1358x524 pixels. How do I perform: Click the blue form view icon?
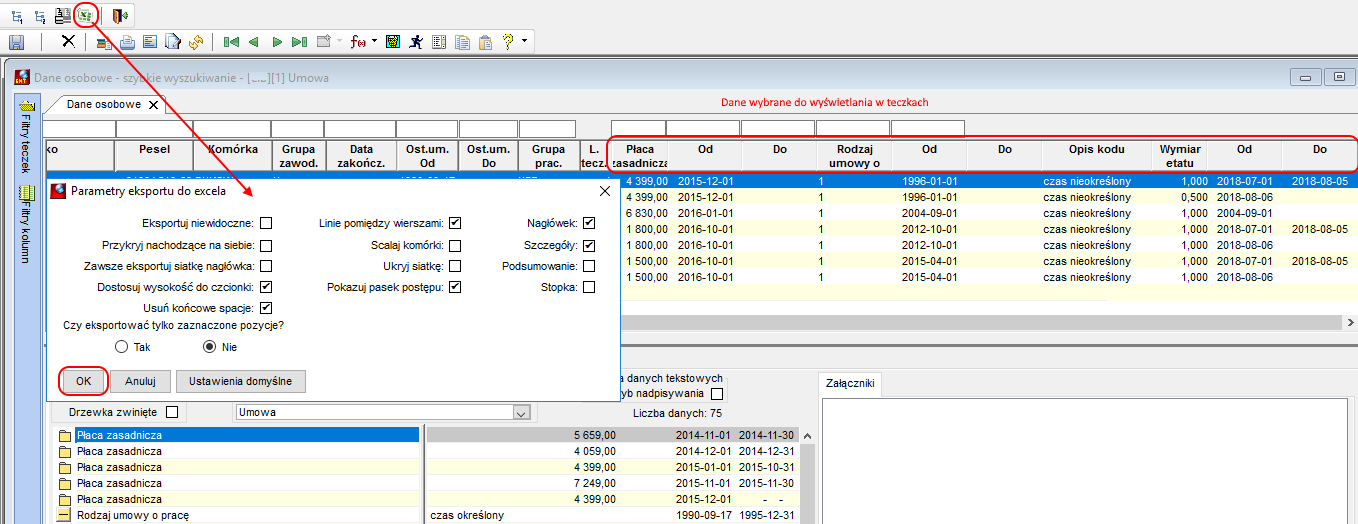coord(149,42)
